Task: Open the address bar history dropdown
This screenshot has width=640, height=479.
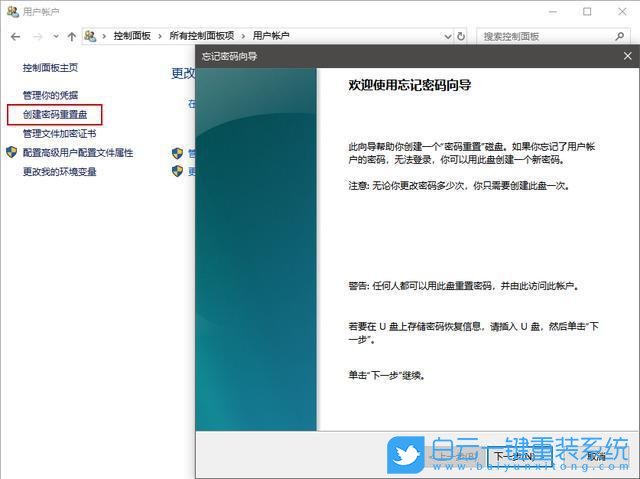Action: (x=448, y=37)
